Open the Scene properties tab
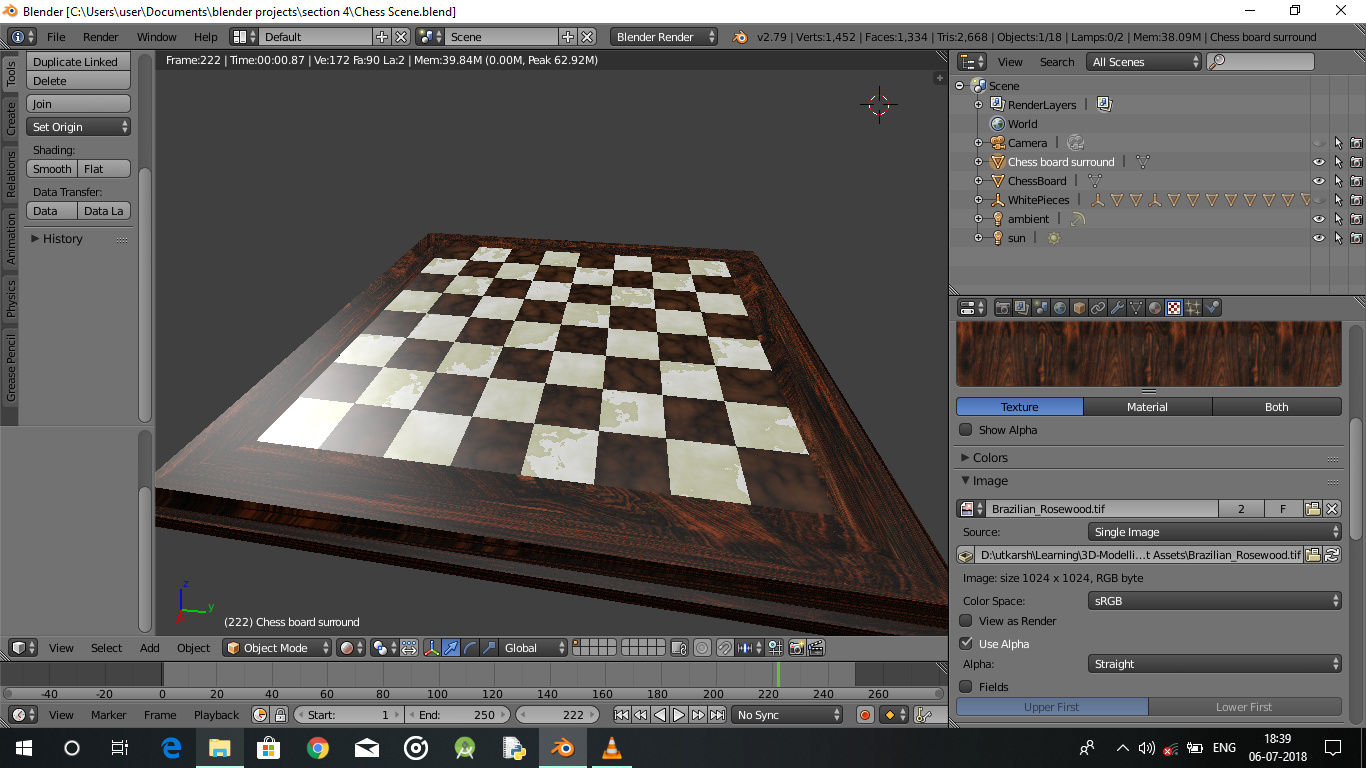 1040,308
